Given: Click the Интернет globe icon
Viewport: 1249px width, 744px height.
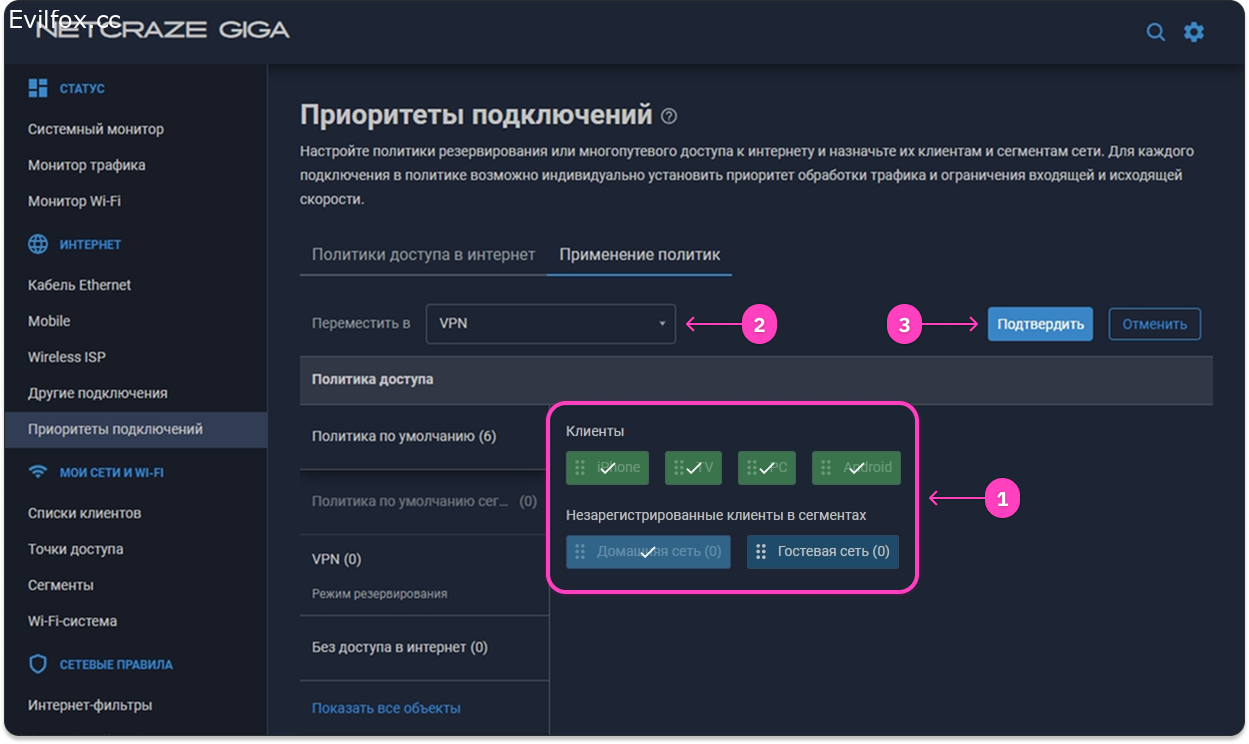Looking at the screenshot, I should 38,244.
